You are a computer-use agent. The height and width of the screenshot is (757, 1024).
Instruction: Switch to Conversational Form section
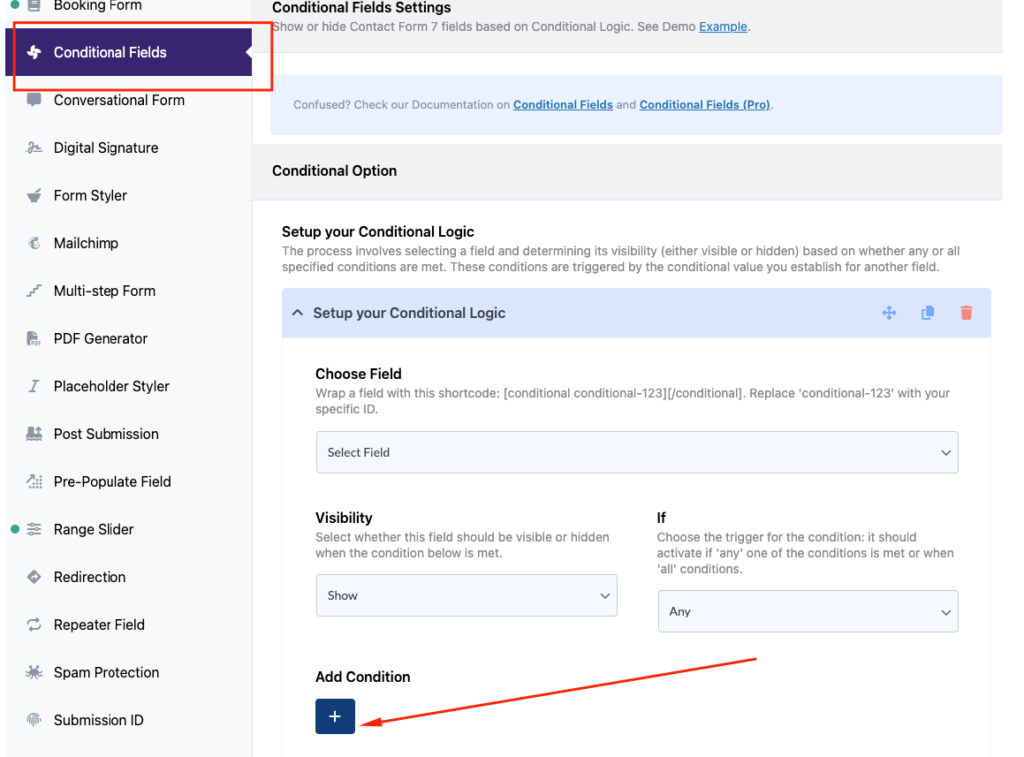tap(118, 100)
